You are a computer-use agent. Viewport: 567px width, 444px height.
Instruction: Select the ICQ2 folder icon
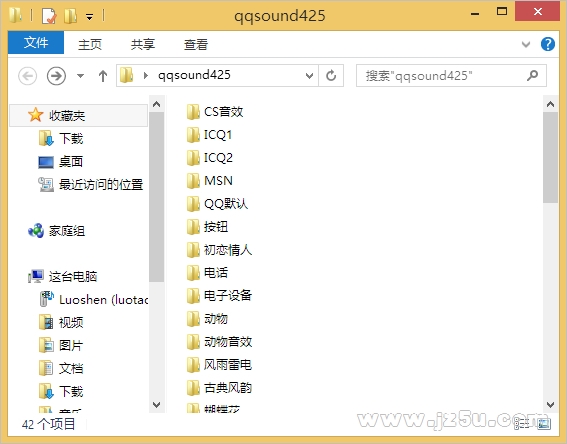tap(193, 158)
